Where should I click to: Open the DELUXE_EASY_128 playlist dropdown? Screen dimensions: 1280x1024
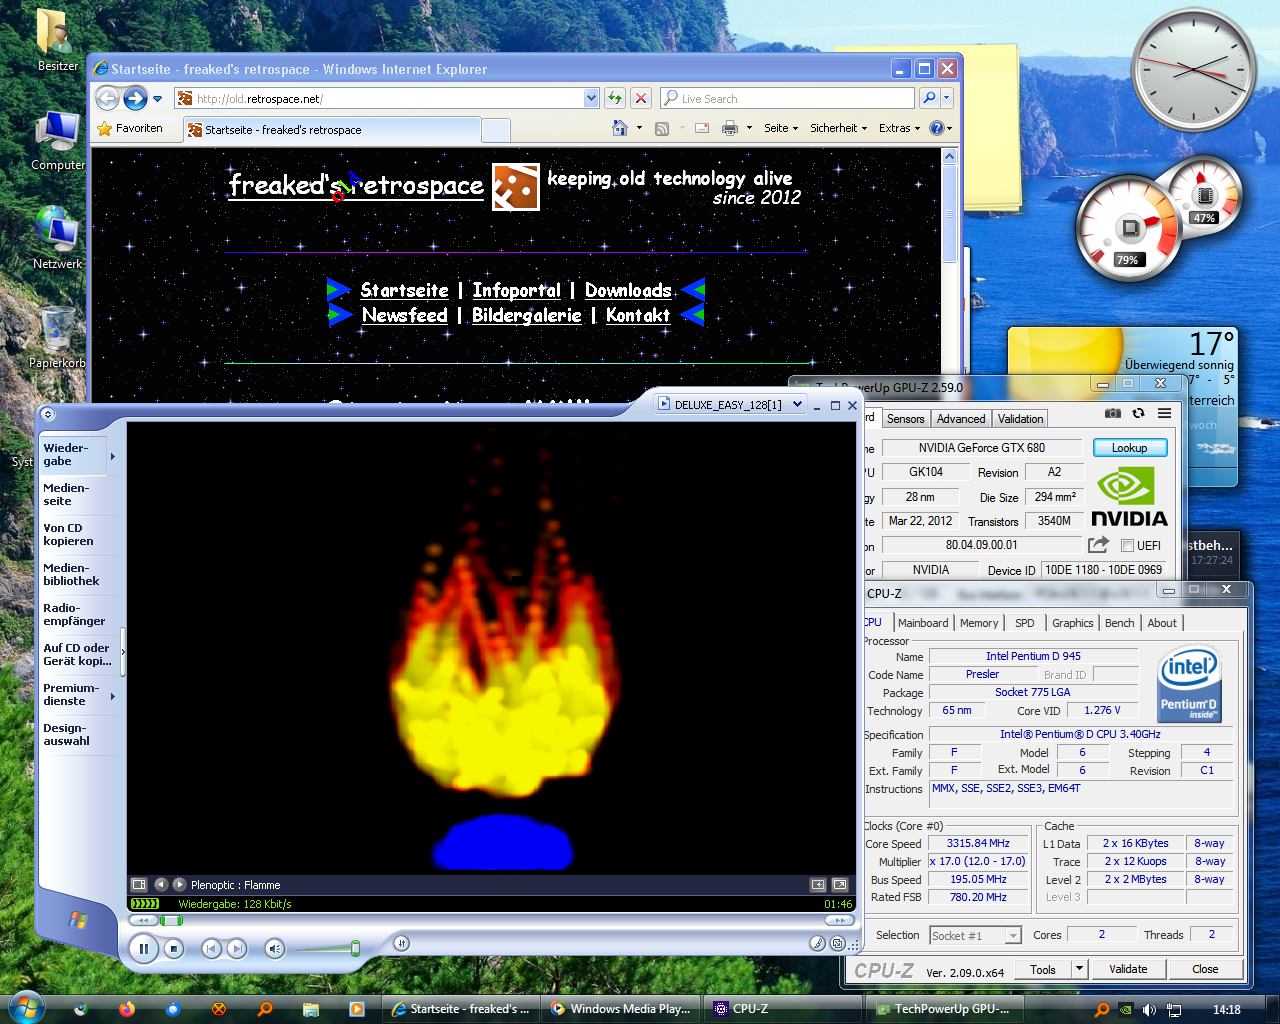point(797,405)
